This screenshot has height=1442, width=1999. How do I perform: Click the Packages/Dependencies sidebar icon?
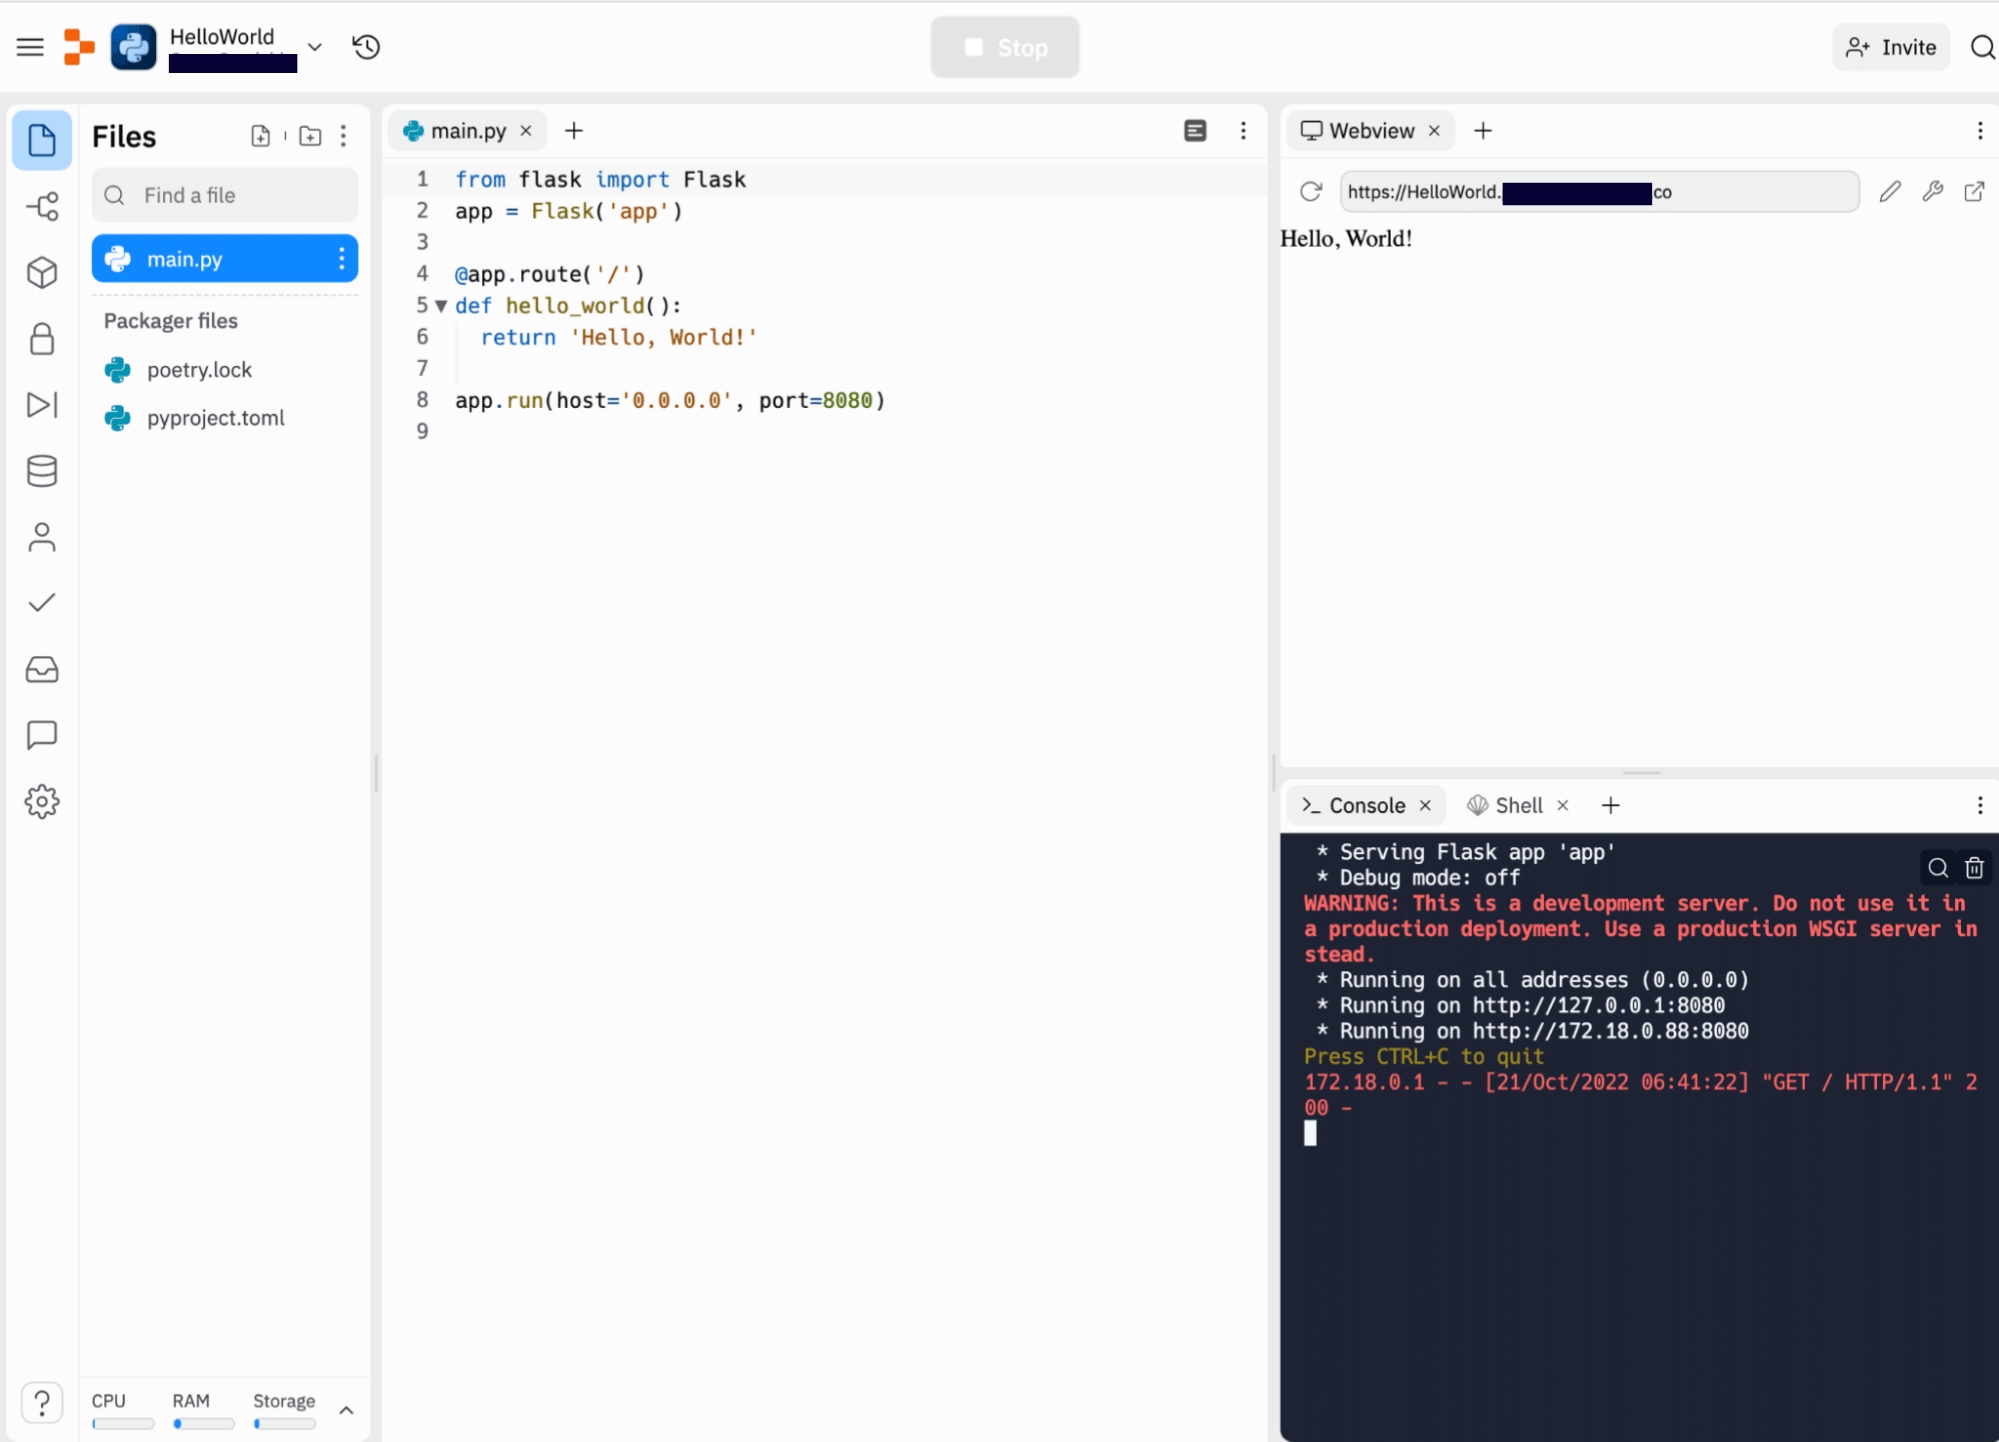(42, 272)
